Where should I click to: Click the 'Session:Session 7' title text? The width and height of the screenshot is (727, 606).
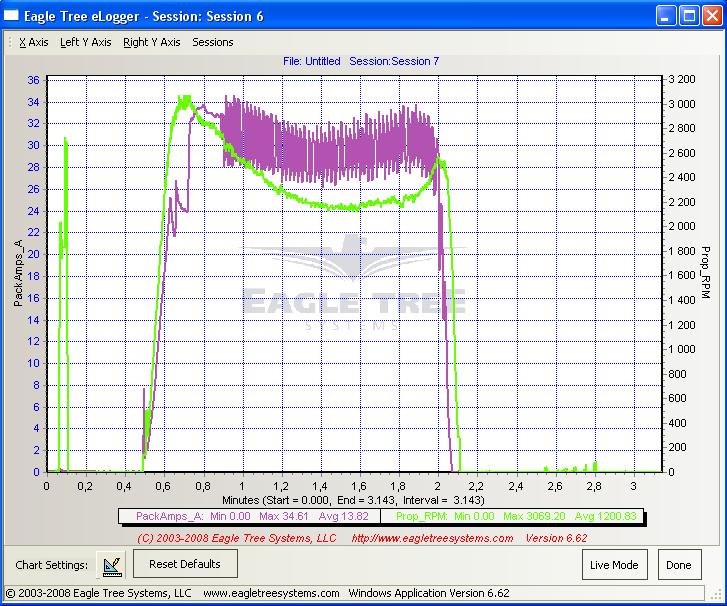coord(394,61)
